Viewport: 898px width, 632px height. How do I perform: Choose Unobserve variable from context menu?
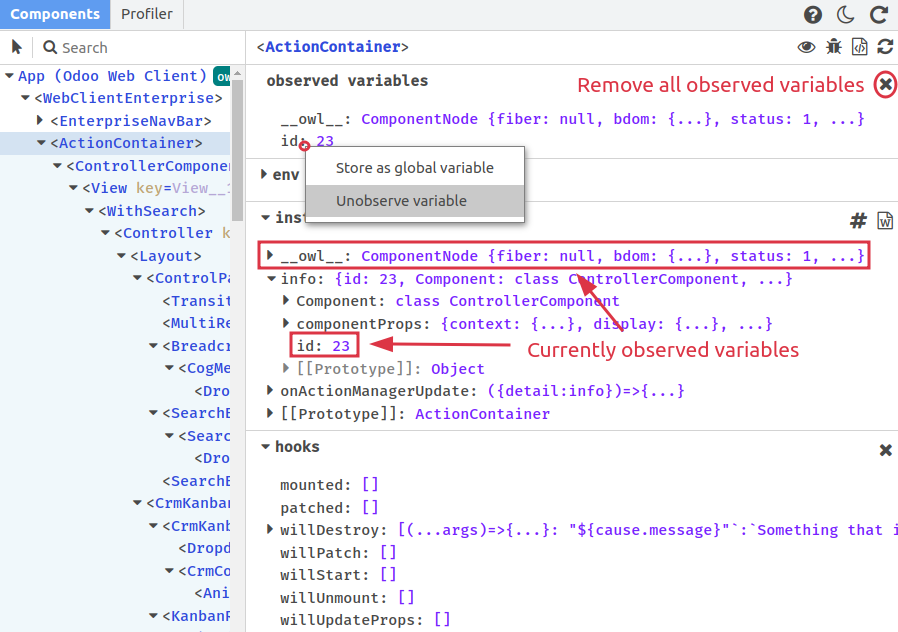pos(401,201)
